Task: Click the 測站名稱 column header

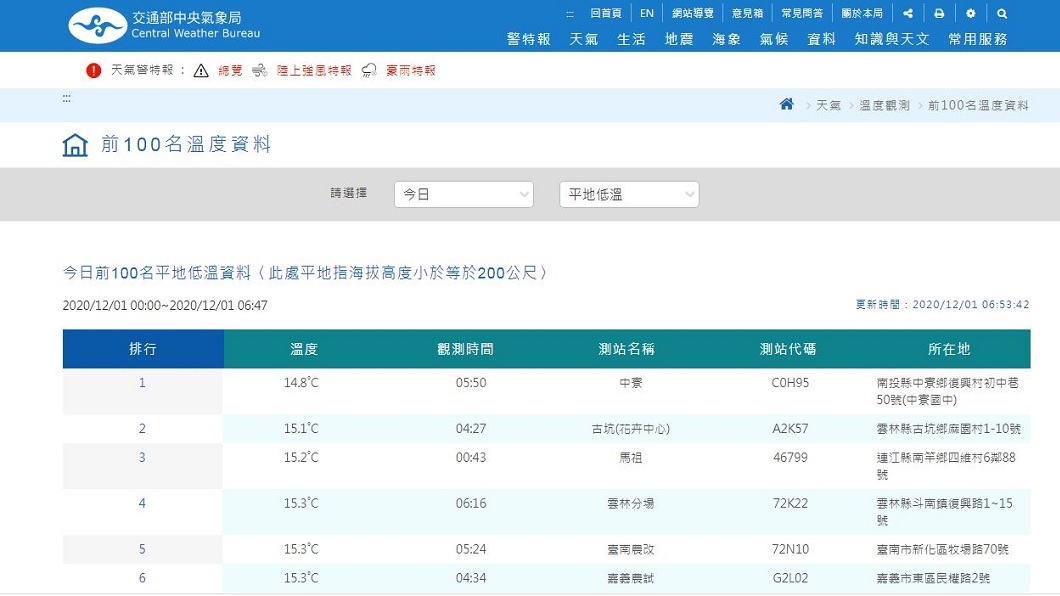Action: 627,349
